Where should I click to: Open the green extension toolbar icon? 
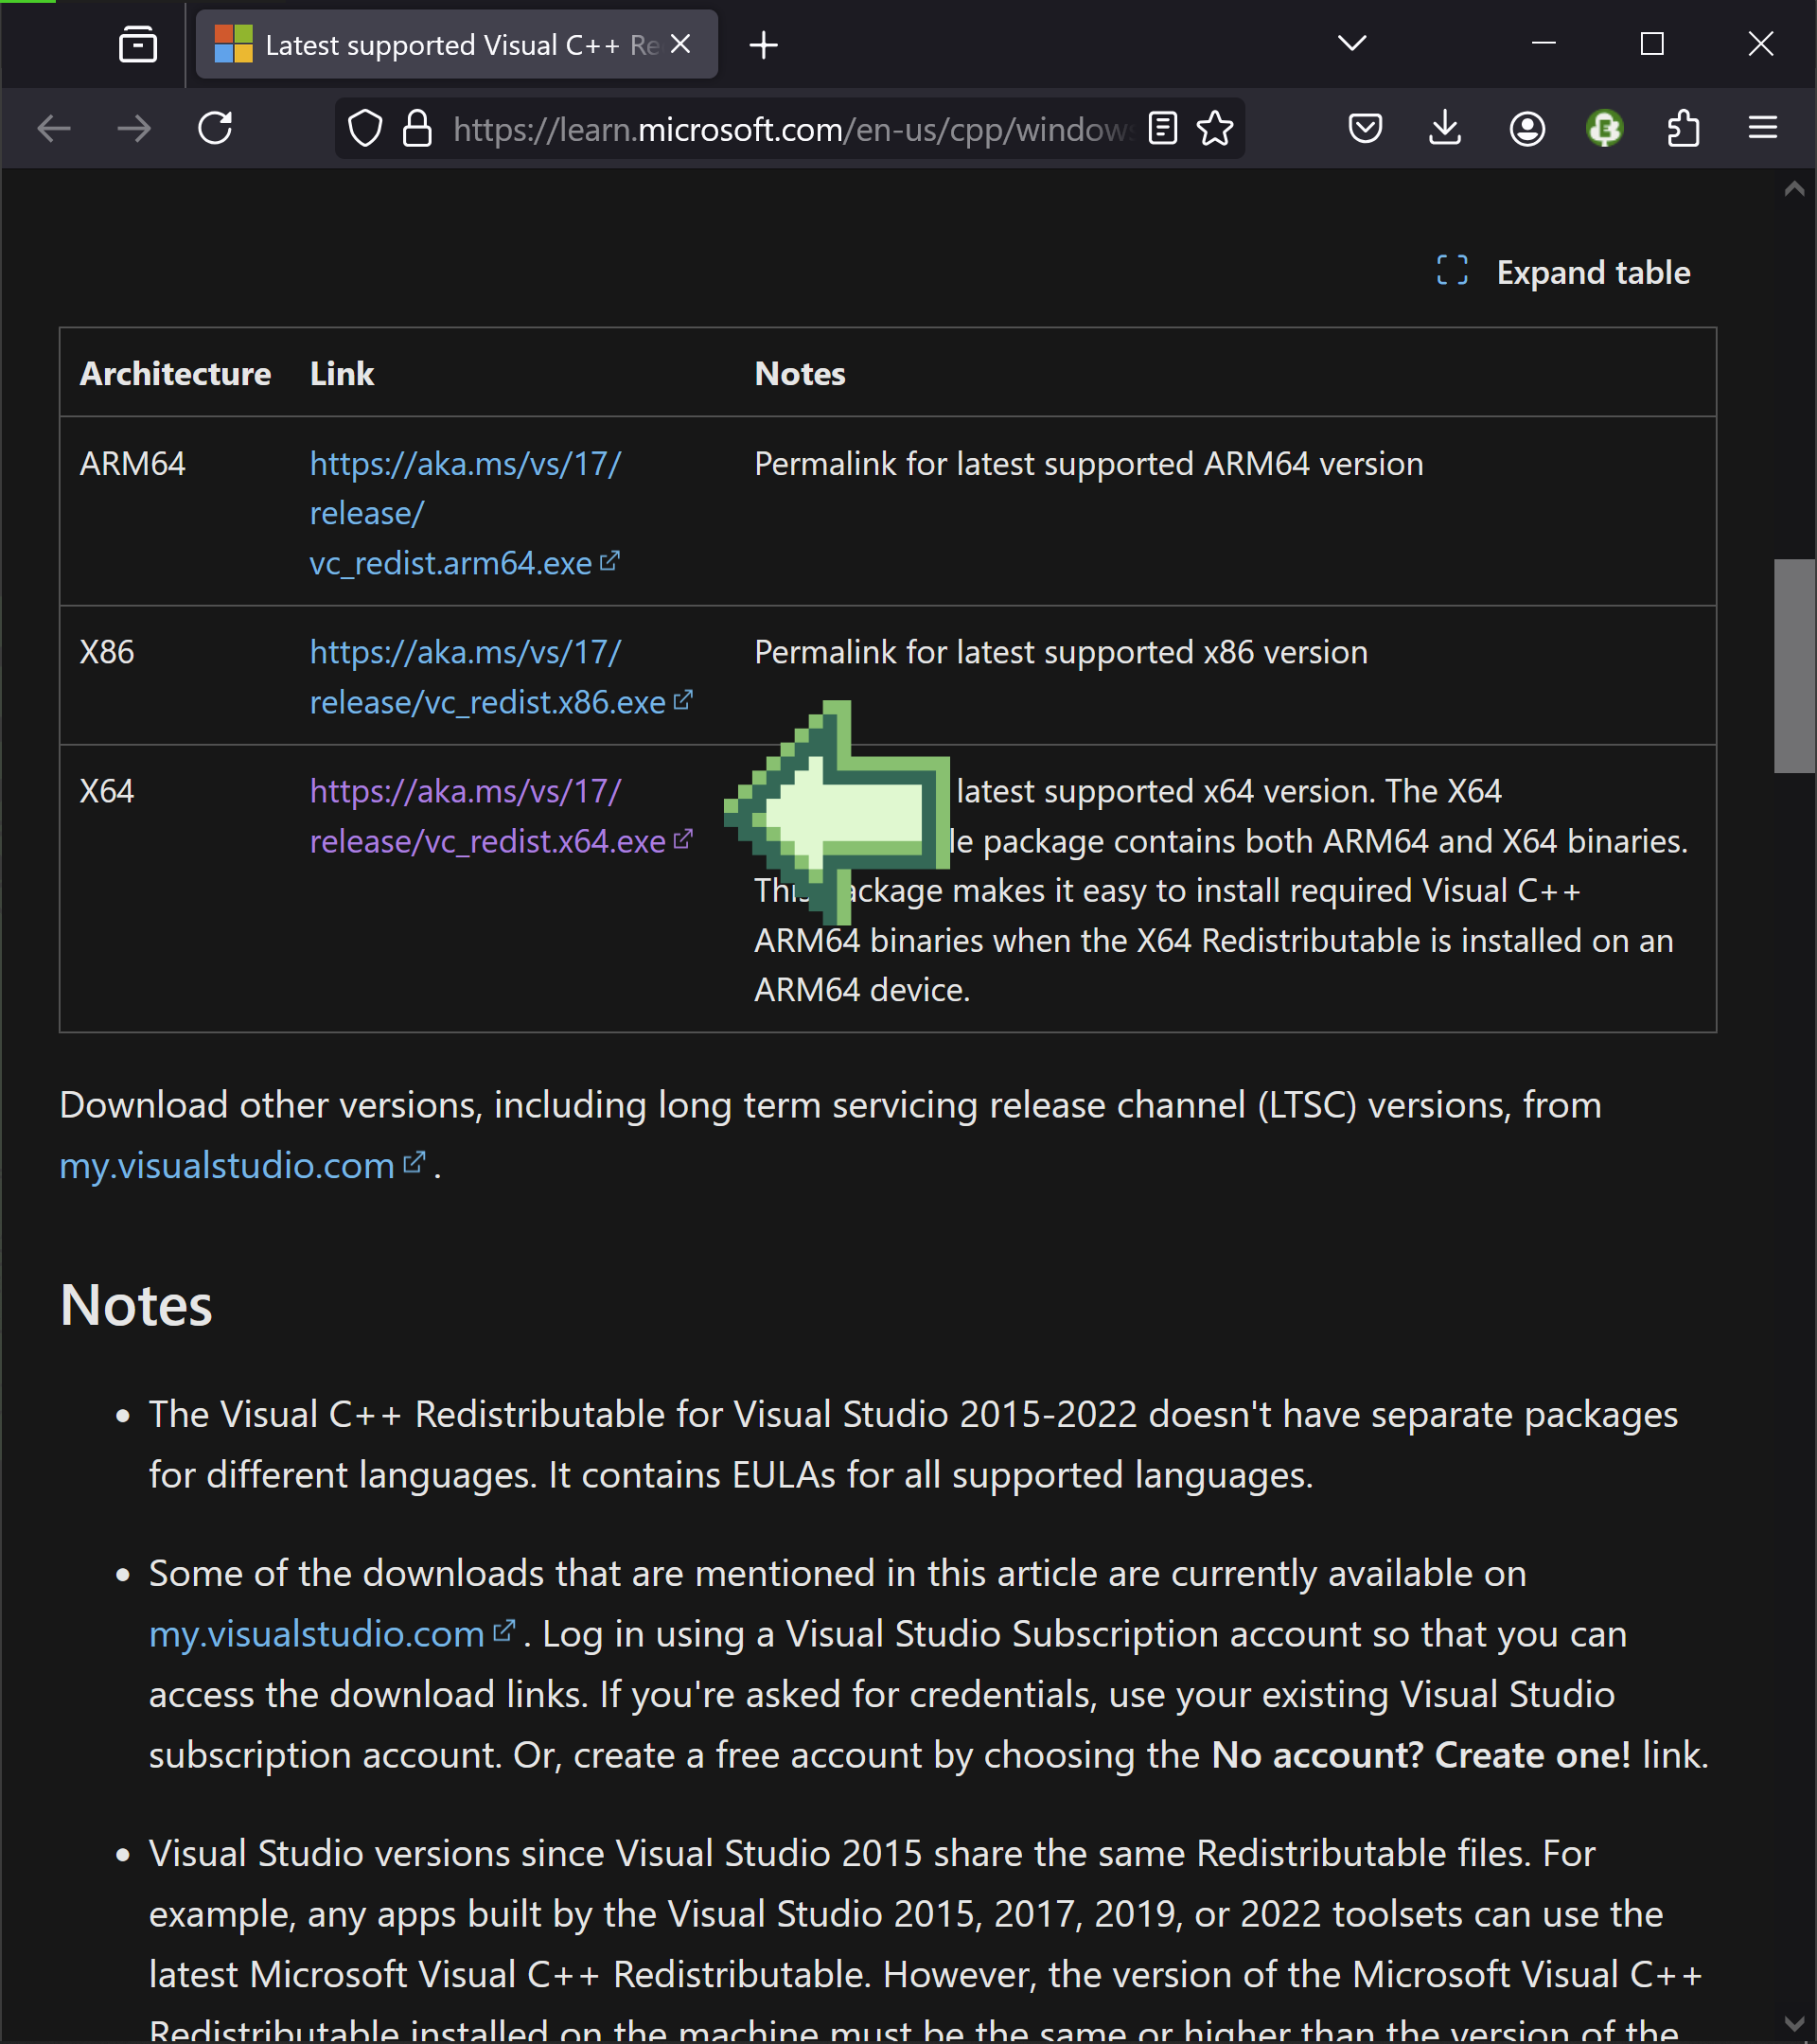1605,128
